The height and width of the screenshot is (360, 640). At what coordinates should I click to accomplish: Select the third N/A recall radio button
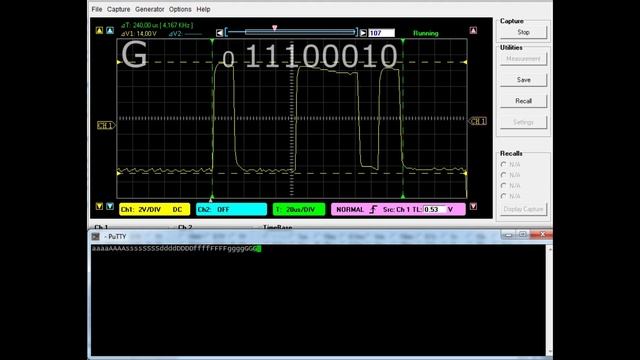tap(503, 185)
